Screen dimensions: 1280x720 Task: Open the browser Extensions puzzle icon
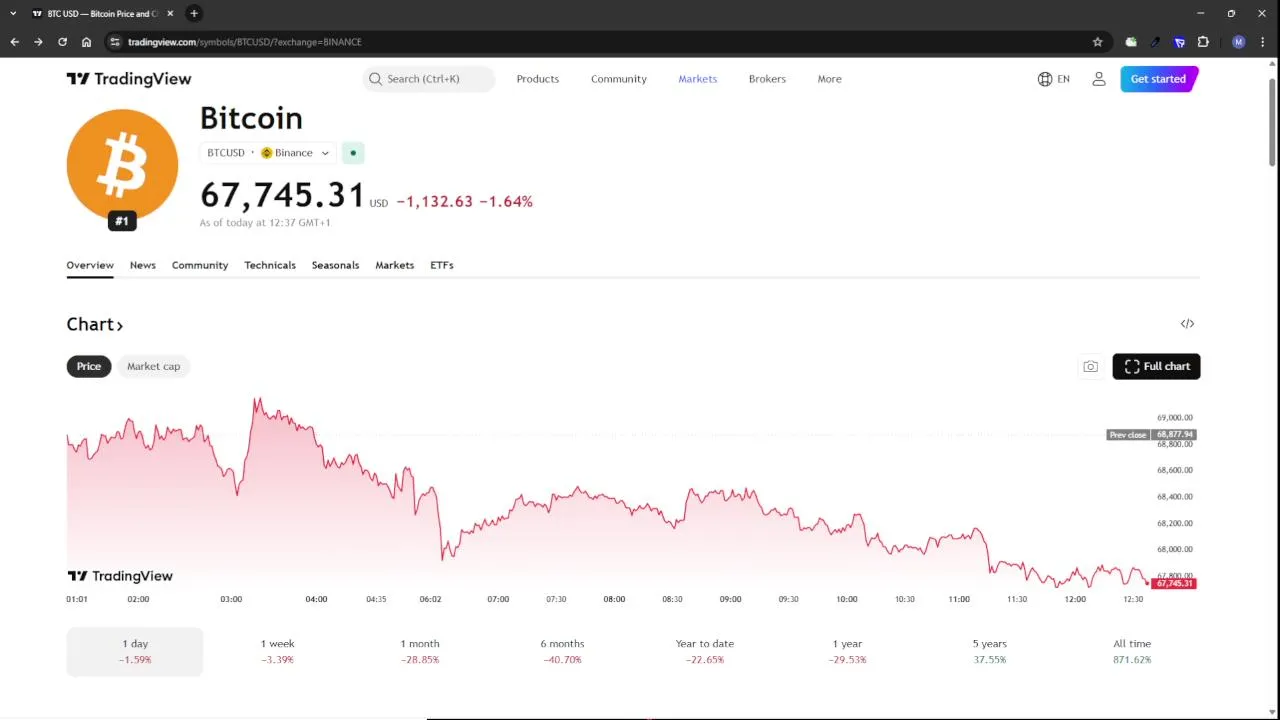(x=1203, y=42)
